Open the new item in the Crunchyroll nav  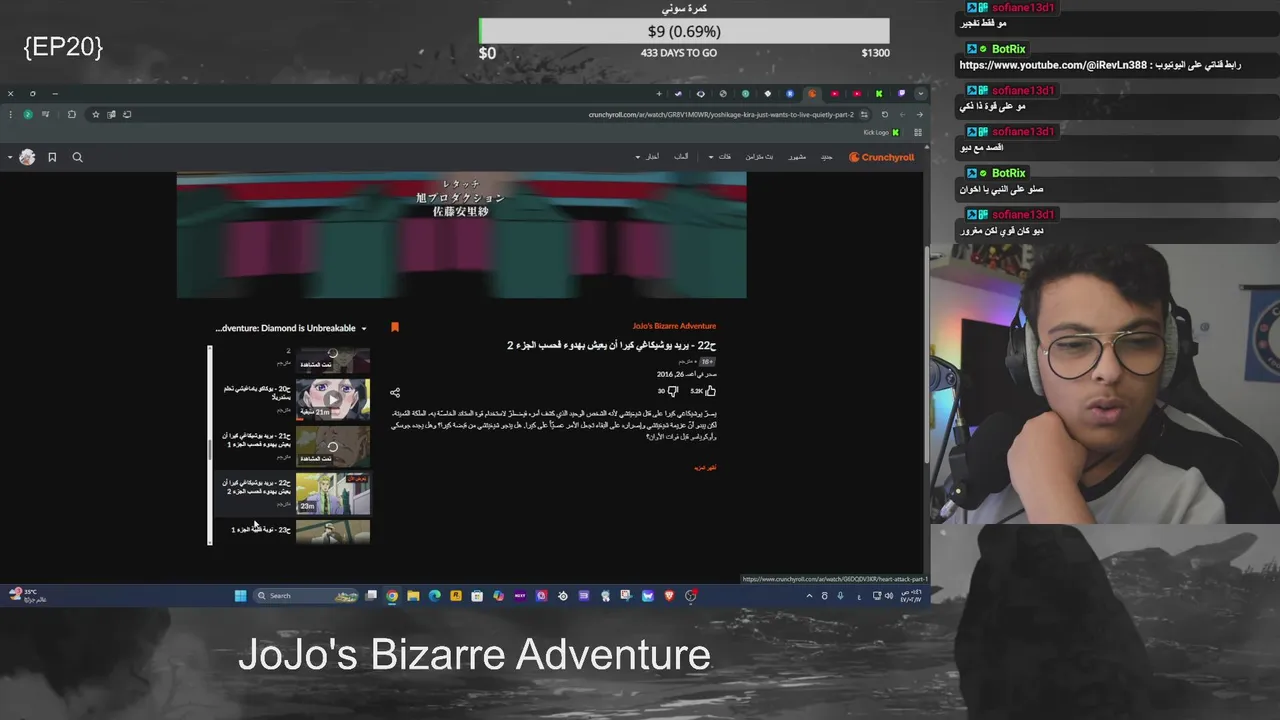827,157
